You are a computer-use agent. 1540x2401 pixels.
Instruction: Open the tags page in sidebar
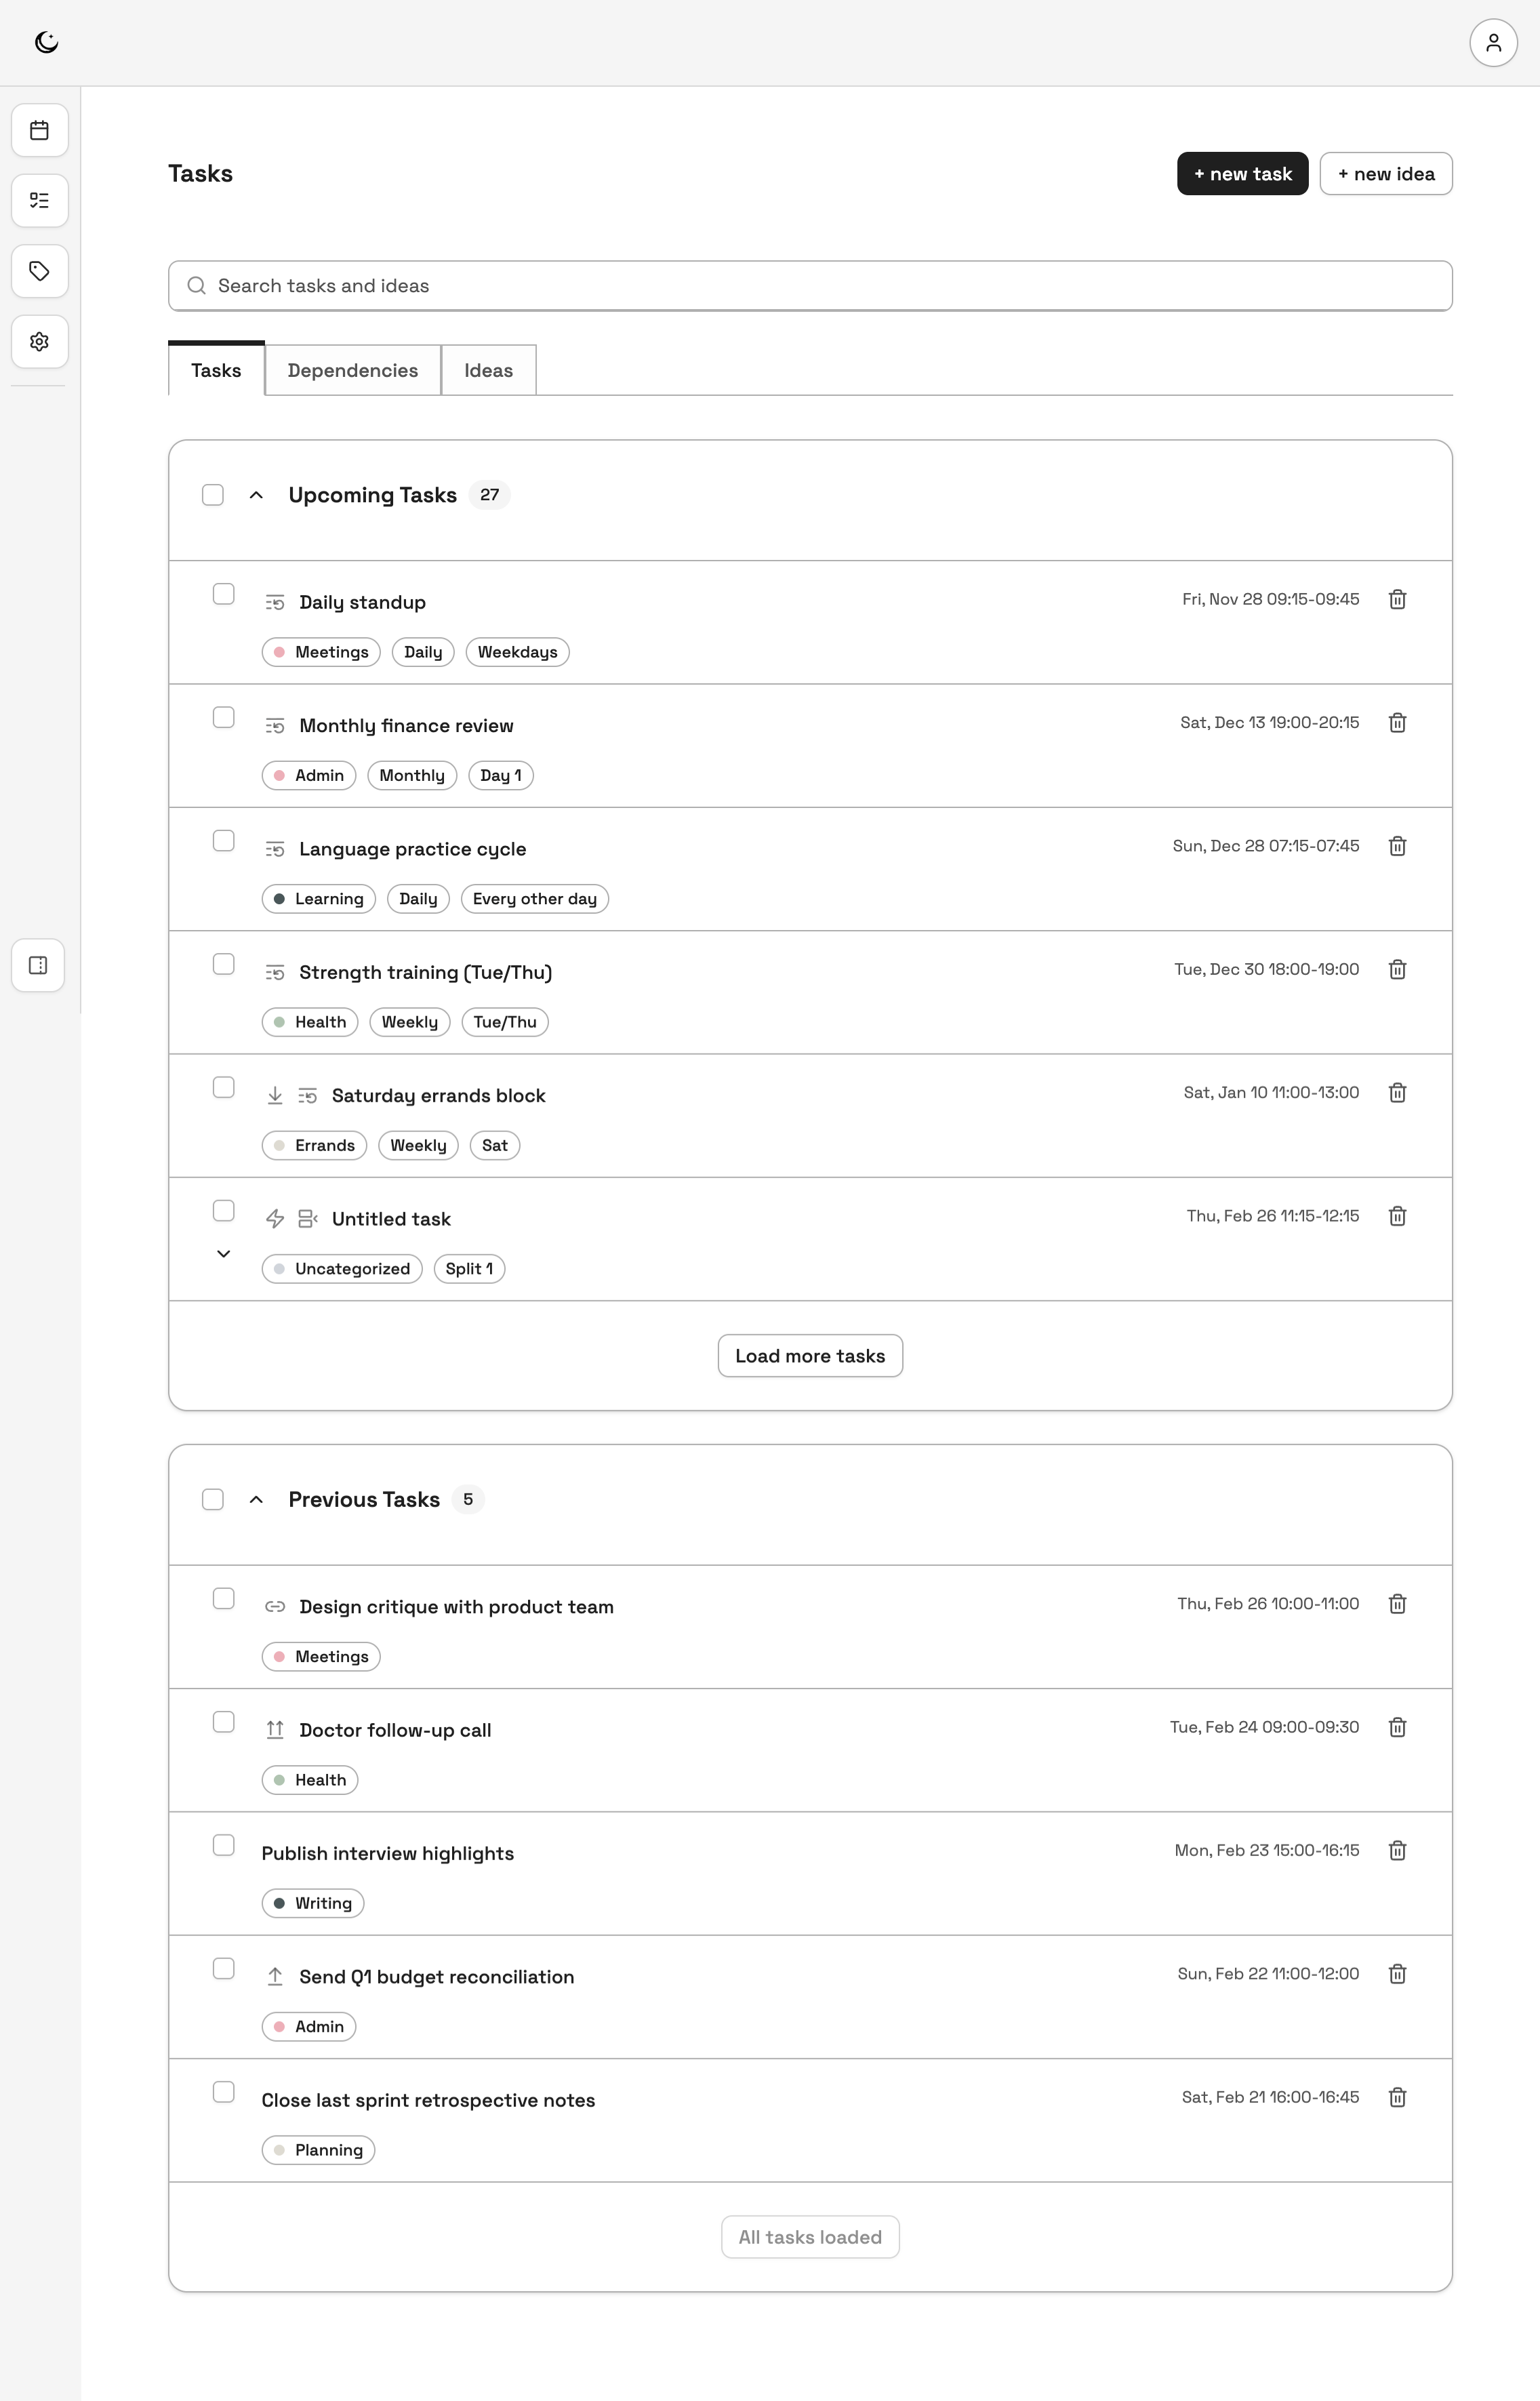coord(40,271)
